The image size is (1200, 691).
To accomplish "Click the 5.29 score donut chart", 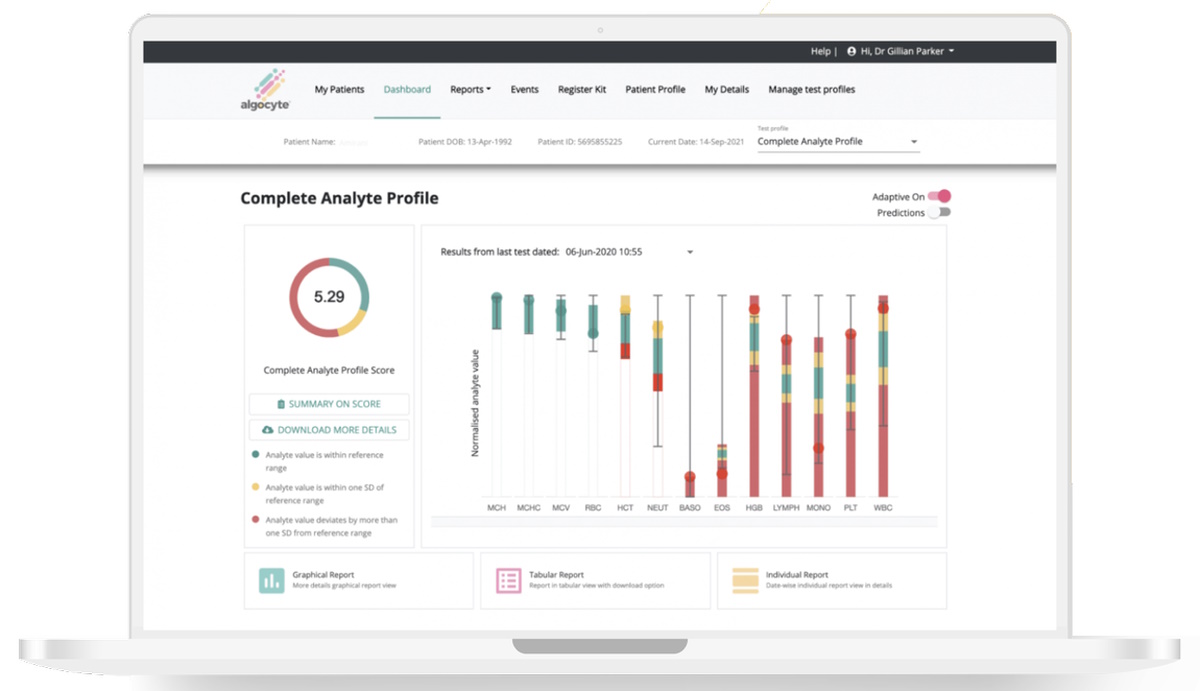I will 329,297.
